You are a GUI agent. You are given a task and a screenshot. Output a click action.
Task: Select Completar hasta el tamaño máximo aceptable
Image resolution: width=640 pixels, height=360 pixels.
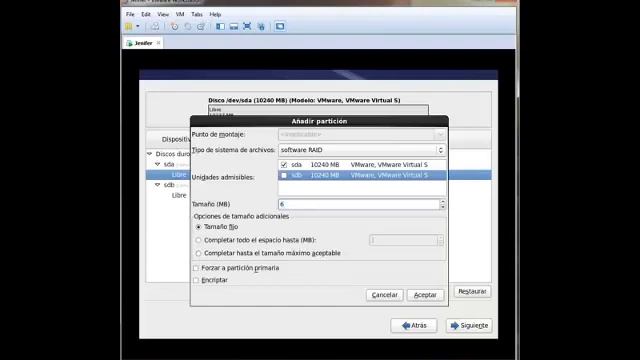[x=198, y=253]
